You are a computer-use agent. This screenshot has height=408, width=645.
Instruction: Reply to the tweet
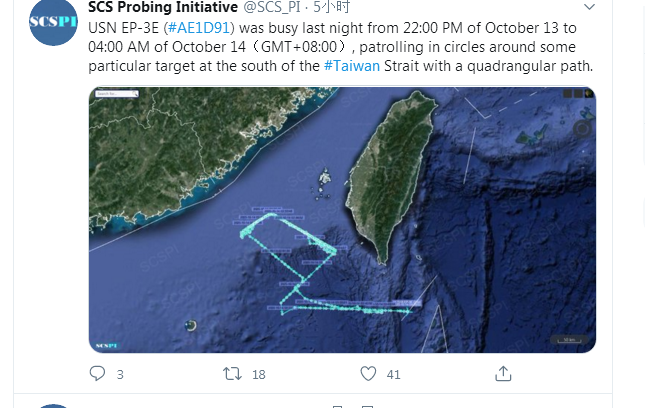[97, 374]
